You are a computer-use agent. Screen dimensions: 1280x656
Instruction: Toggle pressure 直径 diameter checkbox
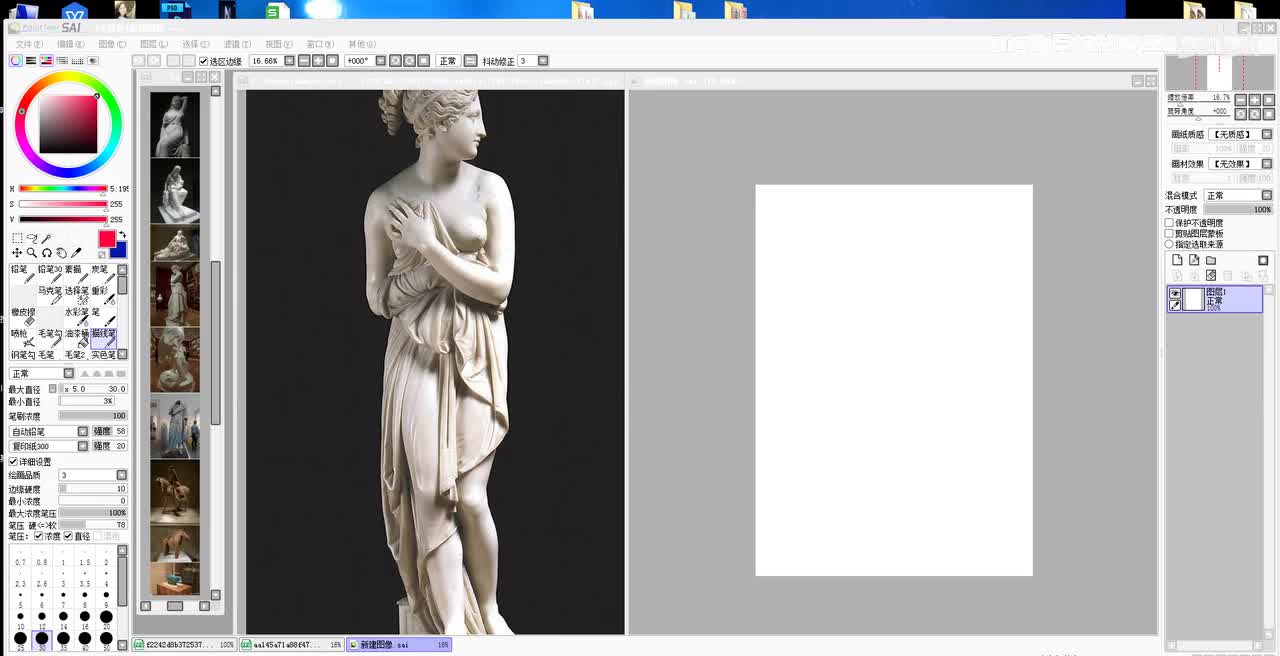(68, 536)
